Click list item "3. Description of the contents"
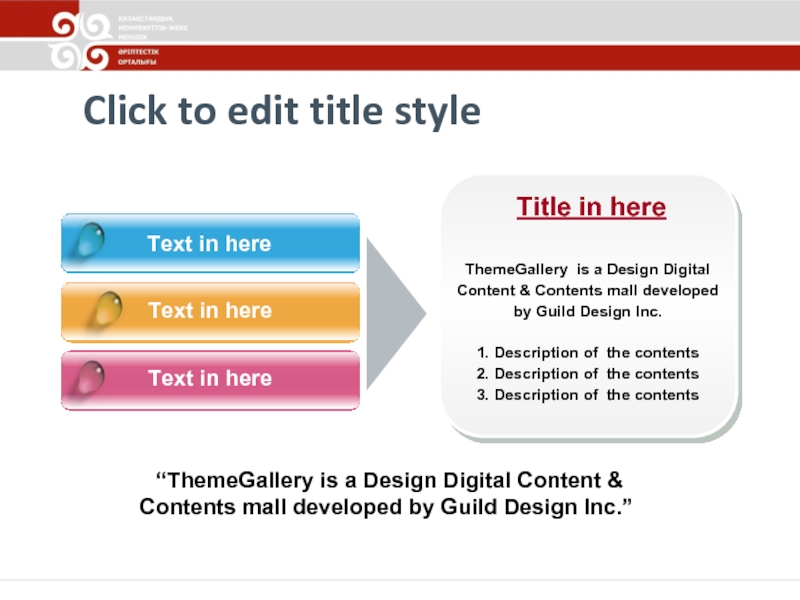800x600 pixels. click(x=588, y=394)
